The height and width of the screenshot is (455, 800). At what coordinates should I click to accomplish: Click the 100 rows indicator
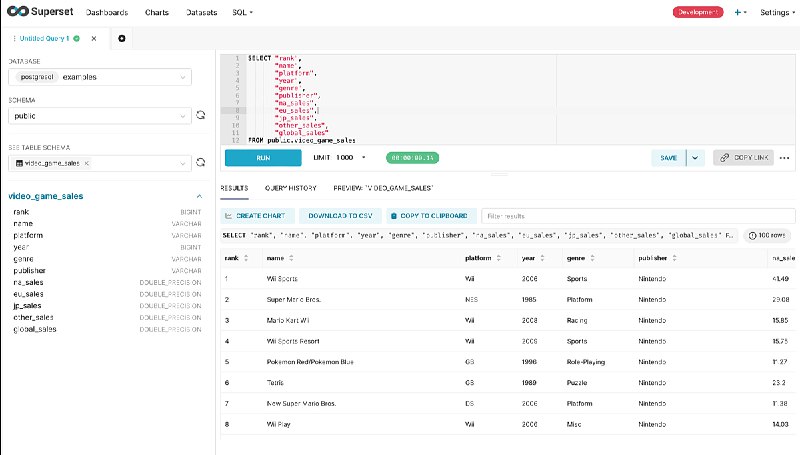767,235
